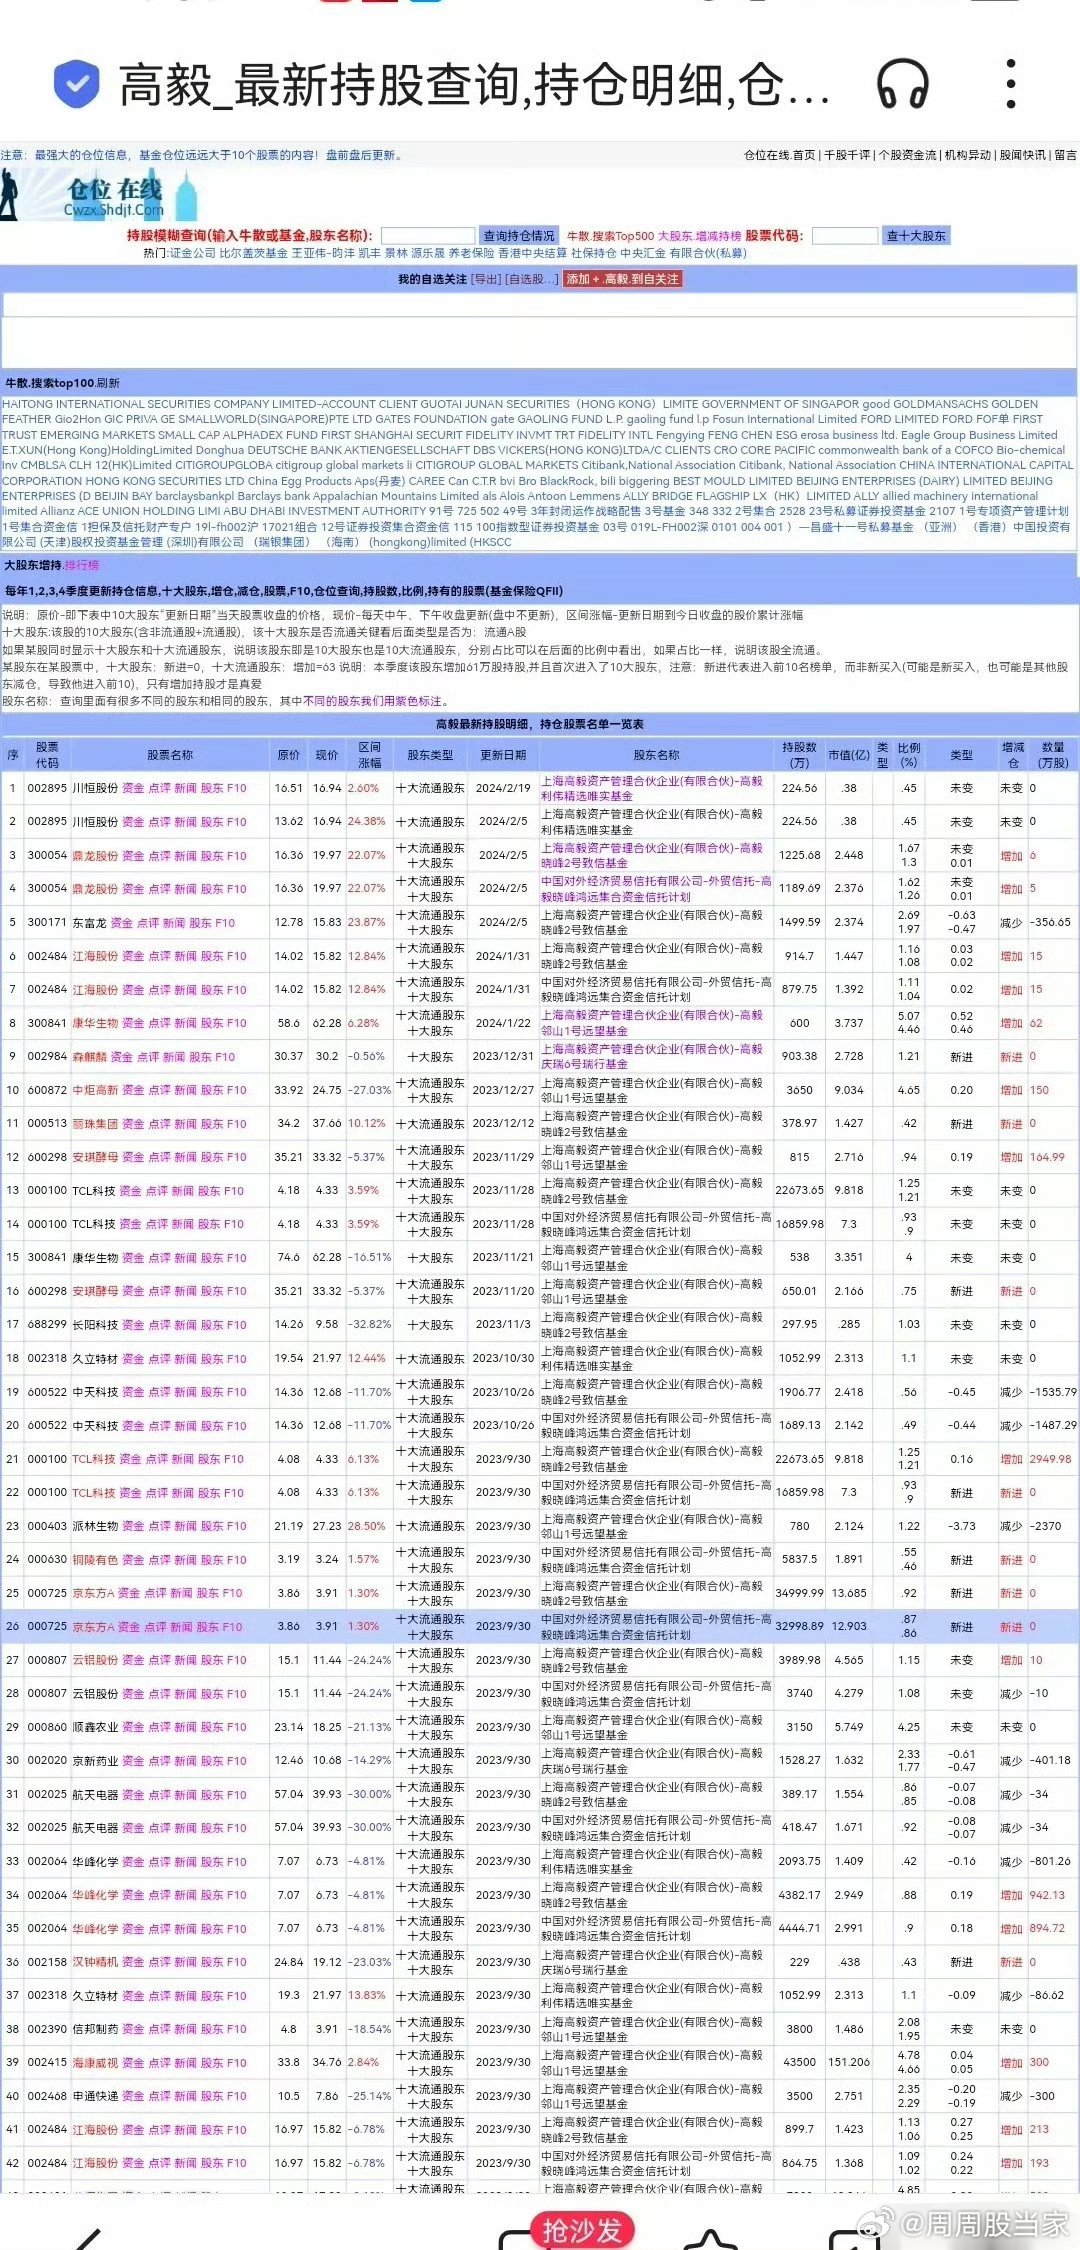Screen dimensions: 1080x2250
Task: Tap the headphones listen icon
Action: click(902, 84)
